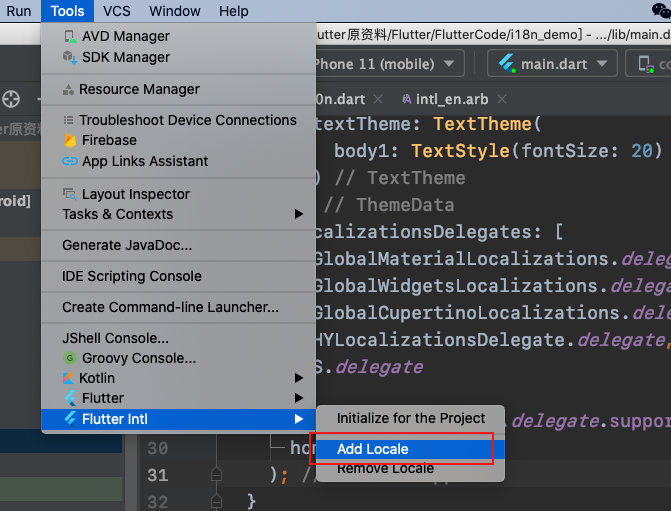This screenshot has width=671, height=511.
Task: Click the Flutter Intl logo icon
Action: pyautogui.click(x=70, y=419)
